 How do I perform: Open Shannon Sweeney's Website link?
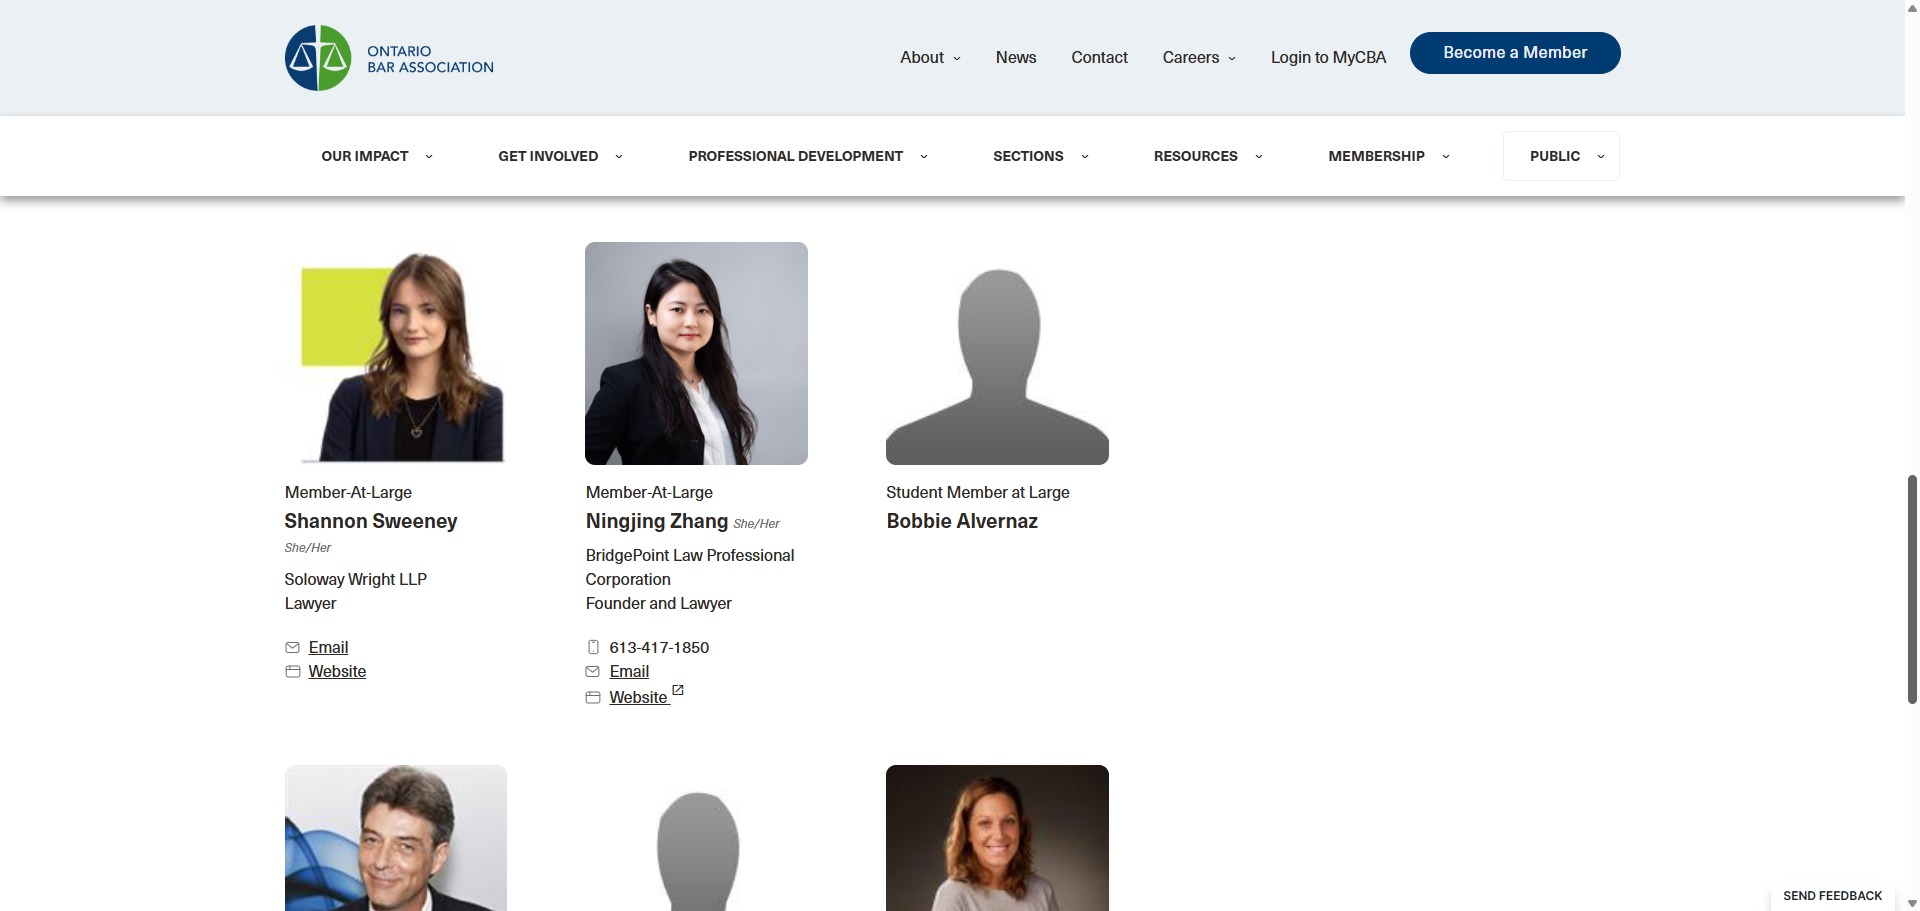(x=337, y=672)
